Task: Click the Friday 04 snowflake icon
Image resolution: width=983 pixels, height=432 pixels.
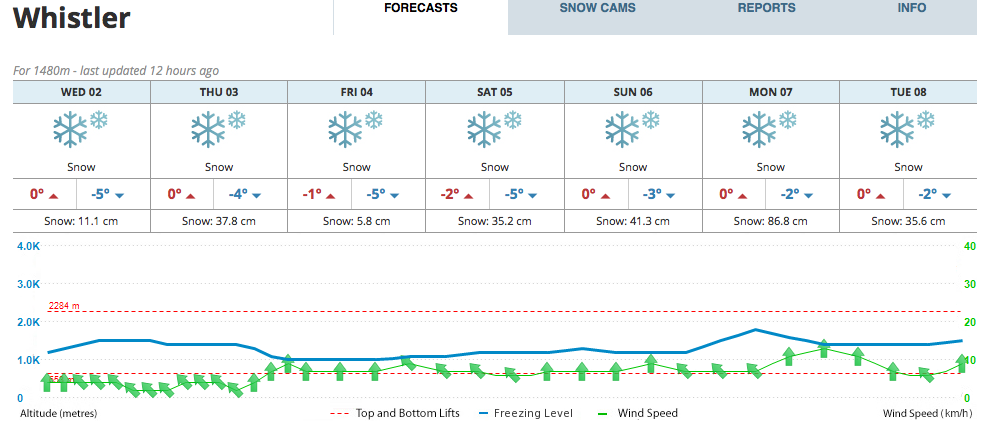Action: point(356,129)
